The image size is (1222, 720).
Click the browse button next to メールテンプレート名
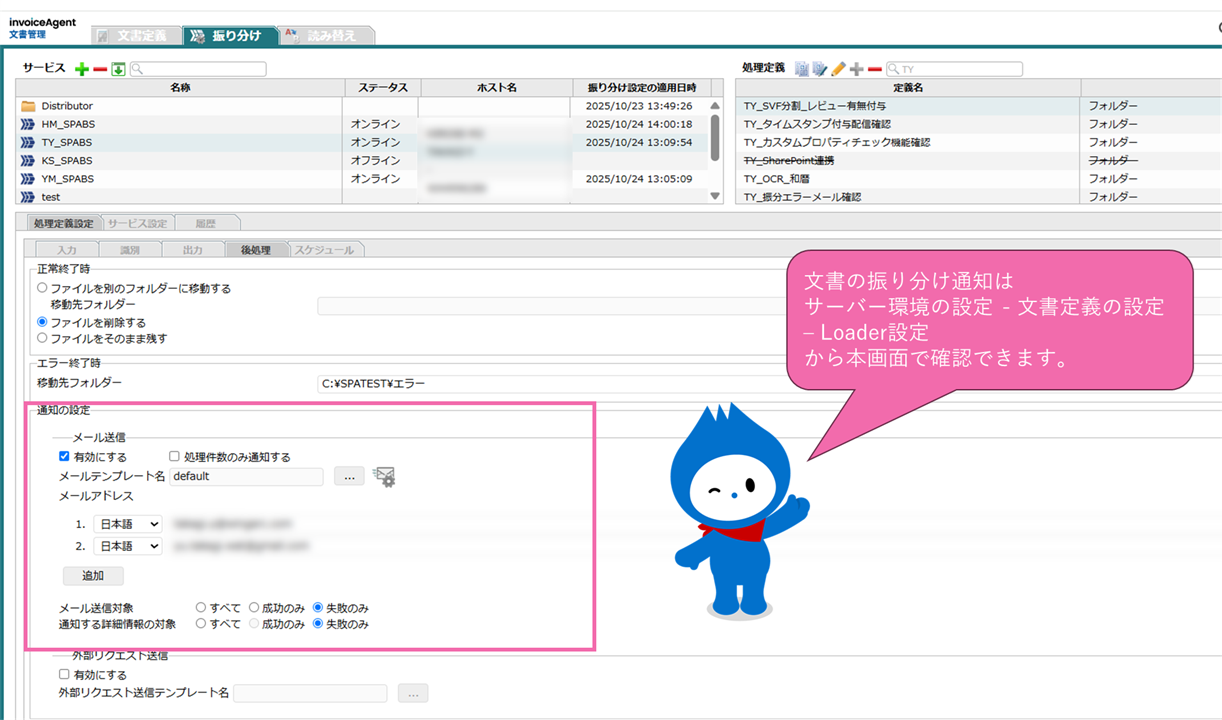[348, 477]
